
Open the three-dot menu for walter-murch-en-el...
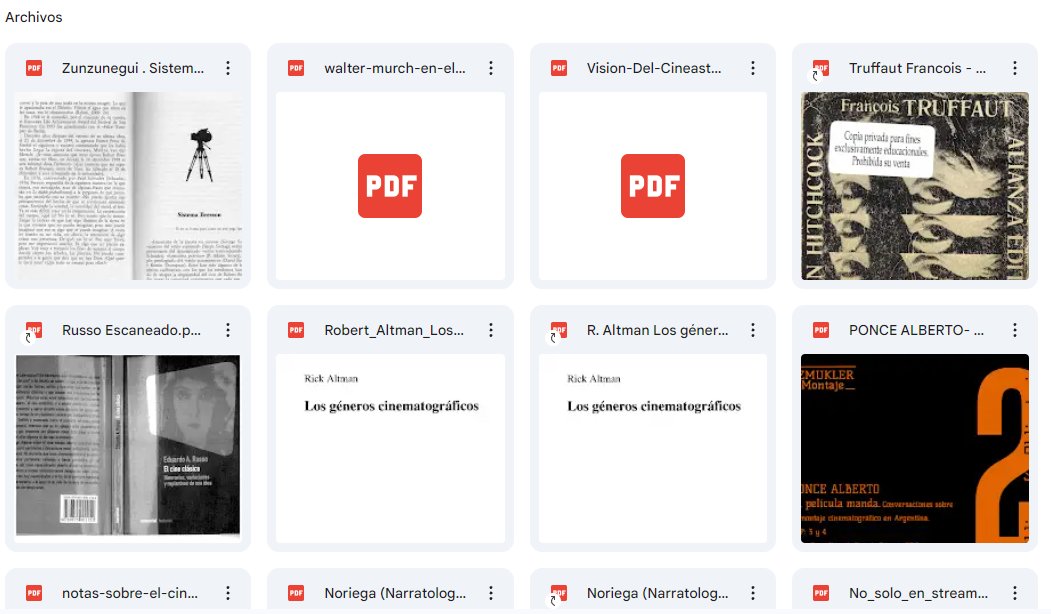tap(491, 68)
